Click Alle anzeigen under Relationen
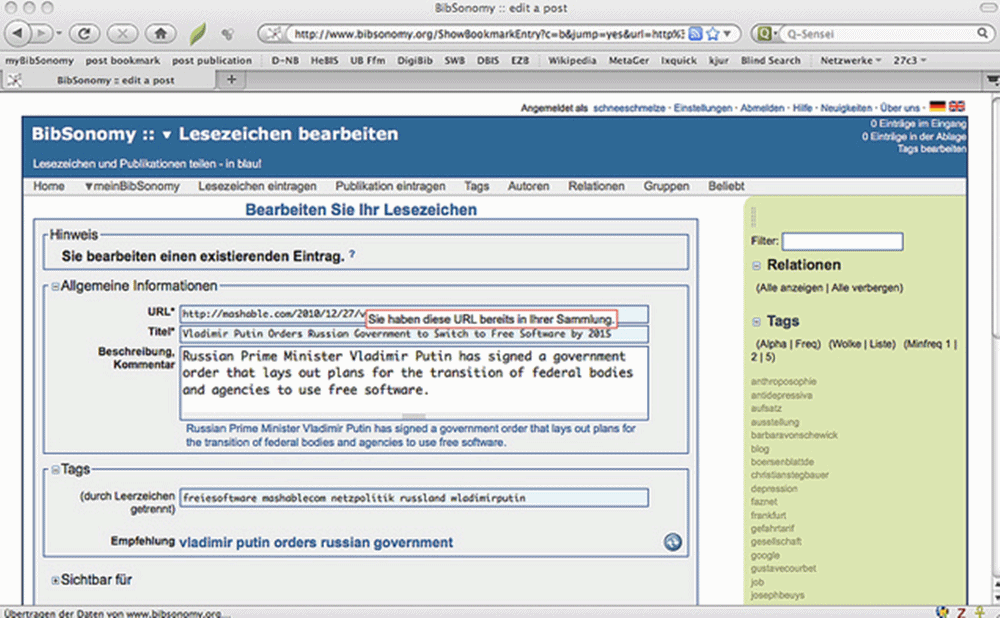The height and width of the screenshot is (618, 1000). tap(791, 288)
